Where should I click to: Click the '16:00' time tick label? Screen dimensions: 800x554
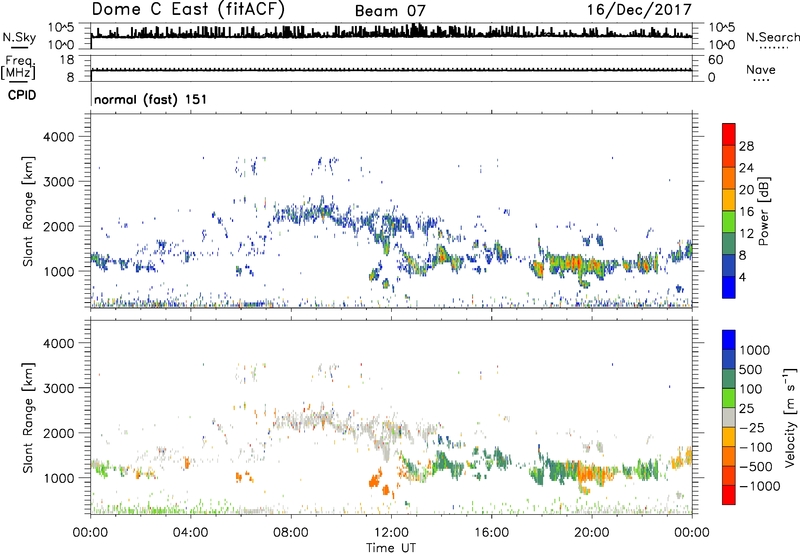pos(491,533)
